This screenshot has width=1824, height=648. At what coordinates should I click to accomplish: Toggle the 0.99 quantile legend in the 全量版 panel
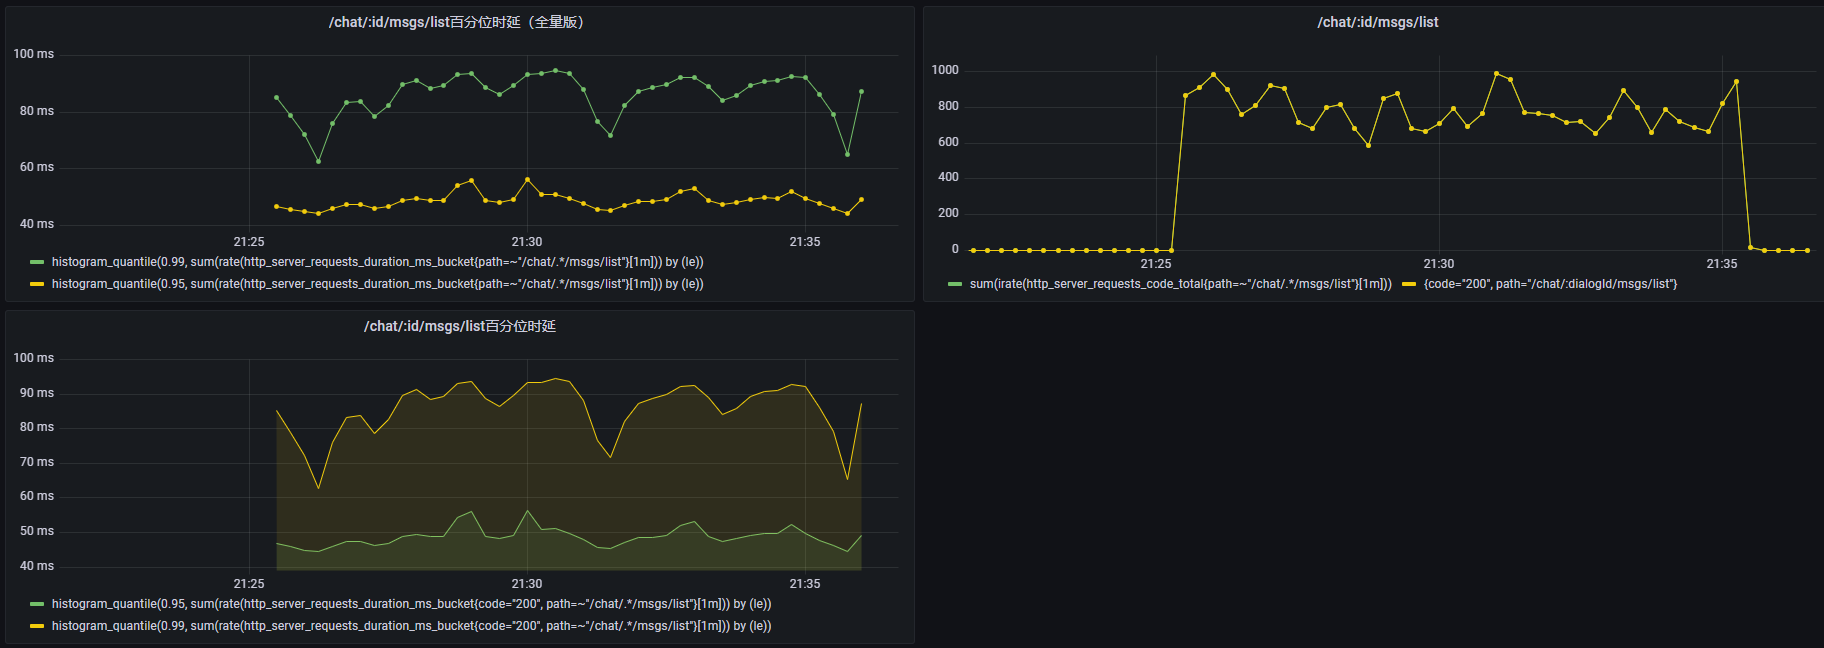pos(377,262)
